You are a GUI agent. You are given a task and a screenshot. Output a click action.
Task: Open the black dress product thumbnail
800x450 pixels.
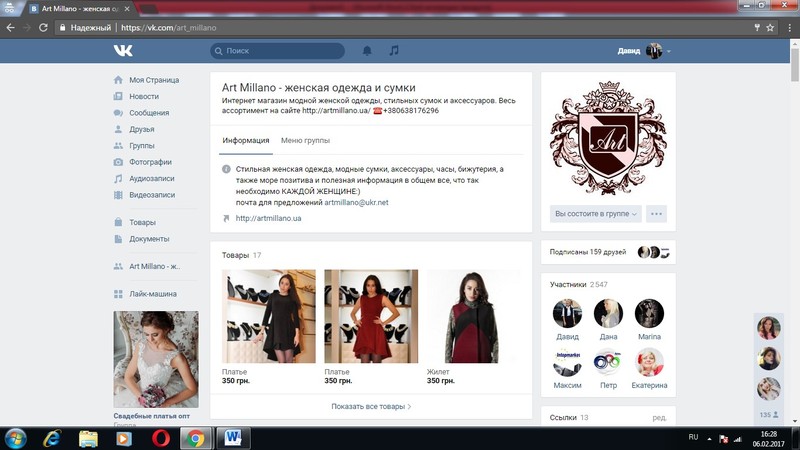[x=269, y=316]
